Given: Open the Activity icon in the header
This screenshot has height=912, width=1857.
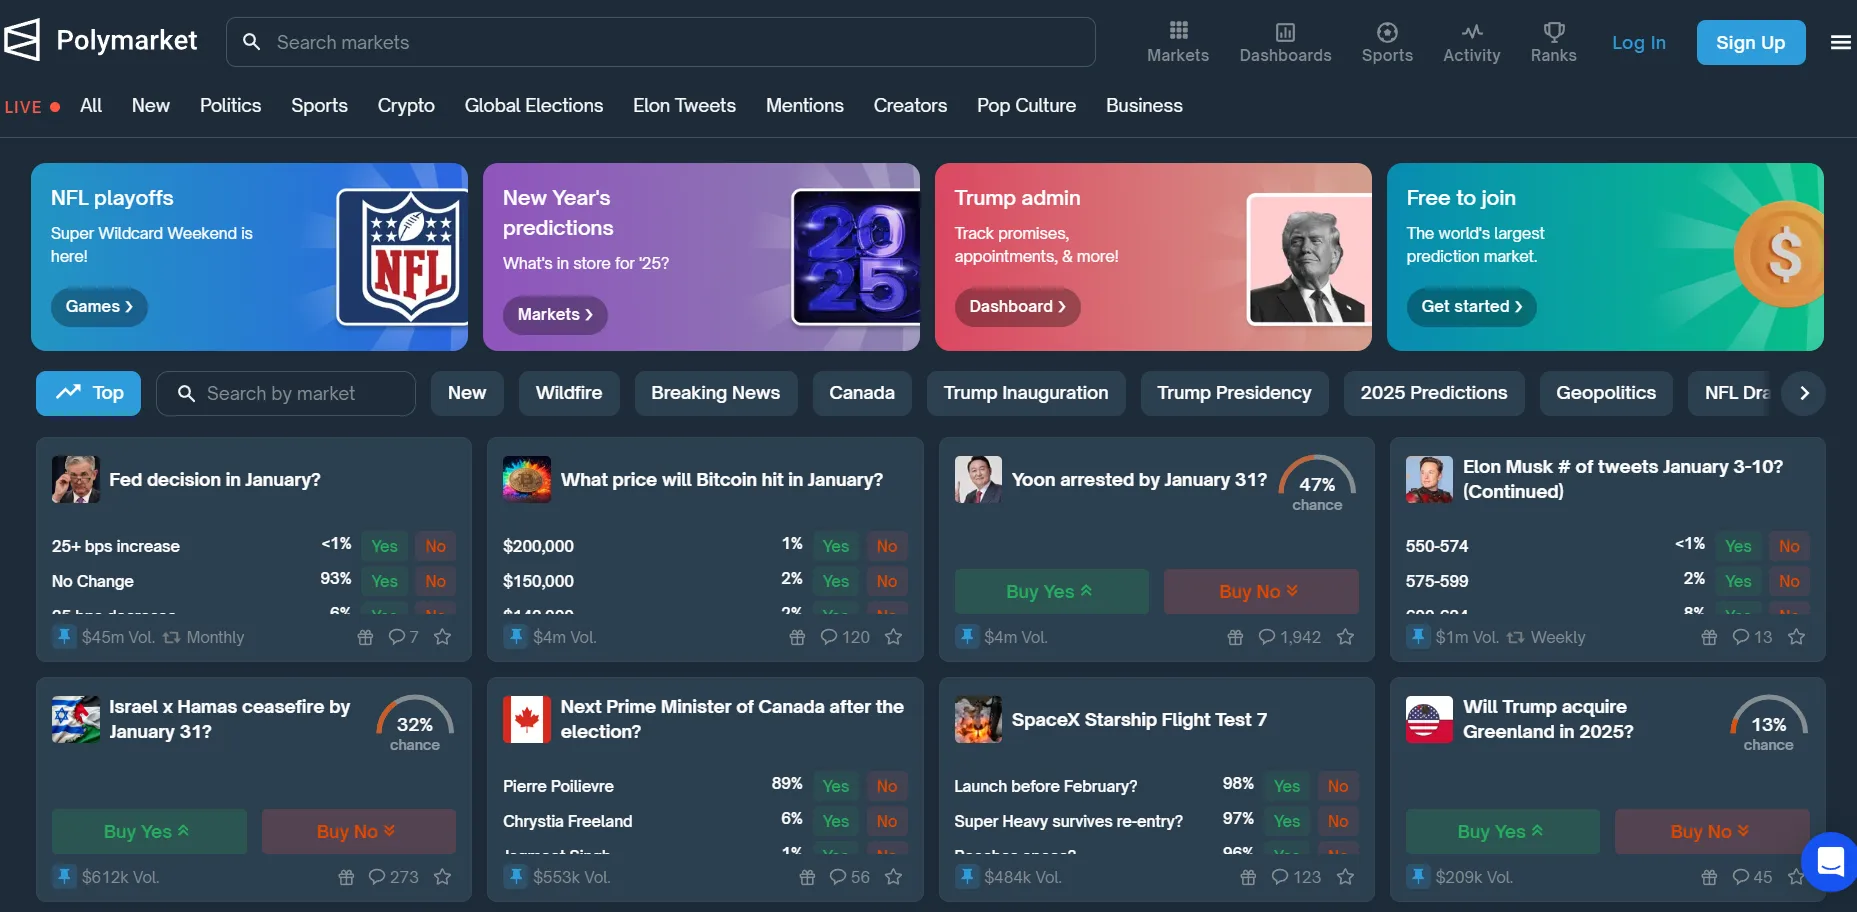Looking at the screenshot, I should point(1472,32).
